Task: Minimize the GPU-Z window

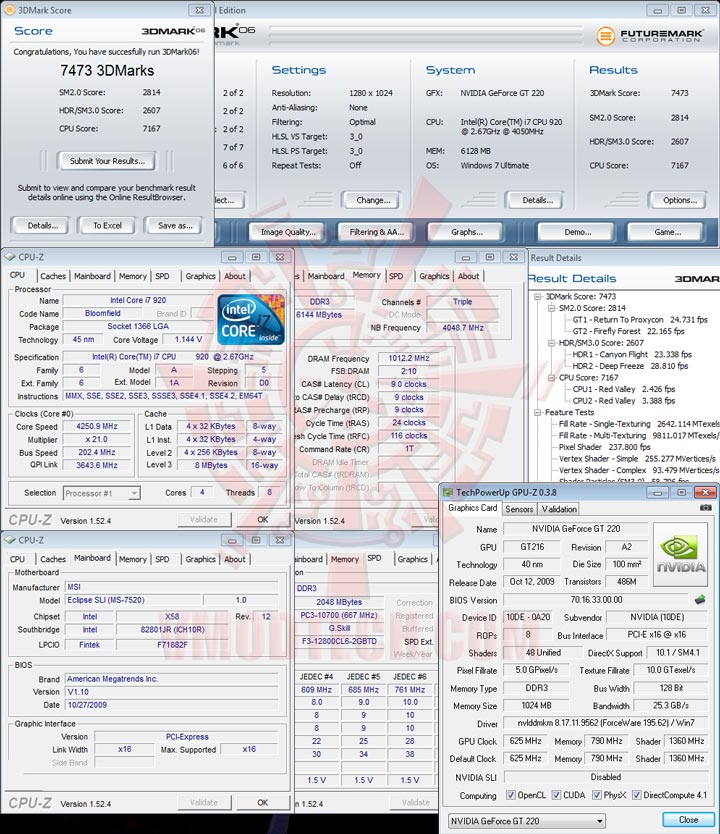Action: tap(657, 493)
